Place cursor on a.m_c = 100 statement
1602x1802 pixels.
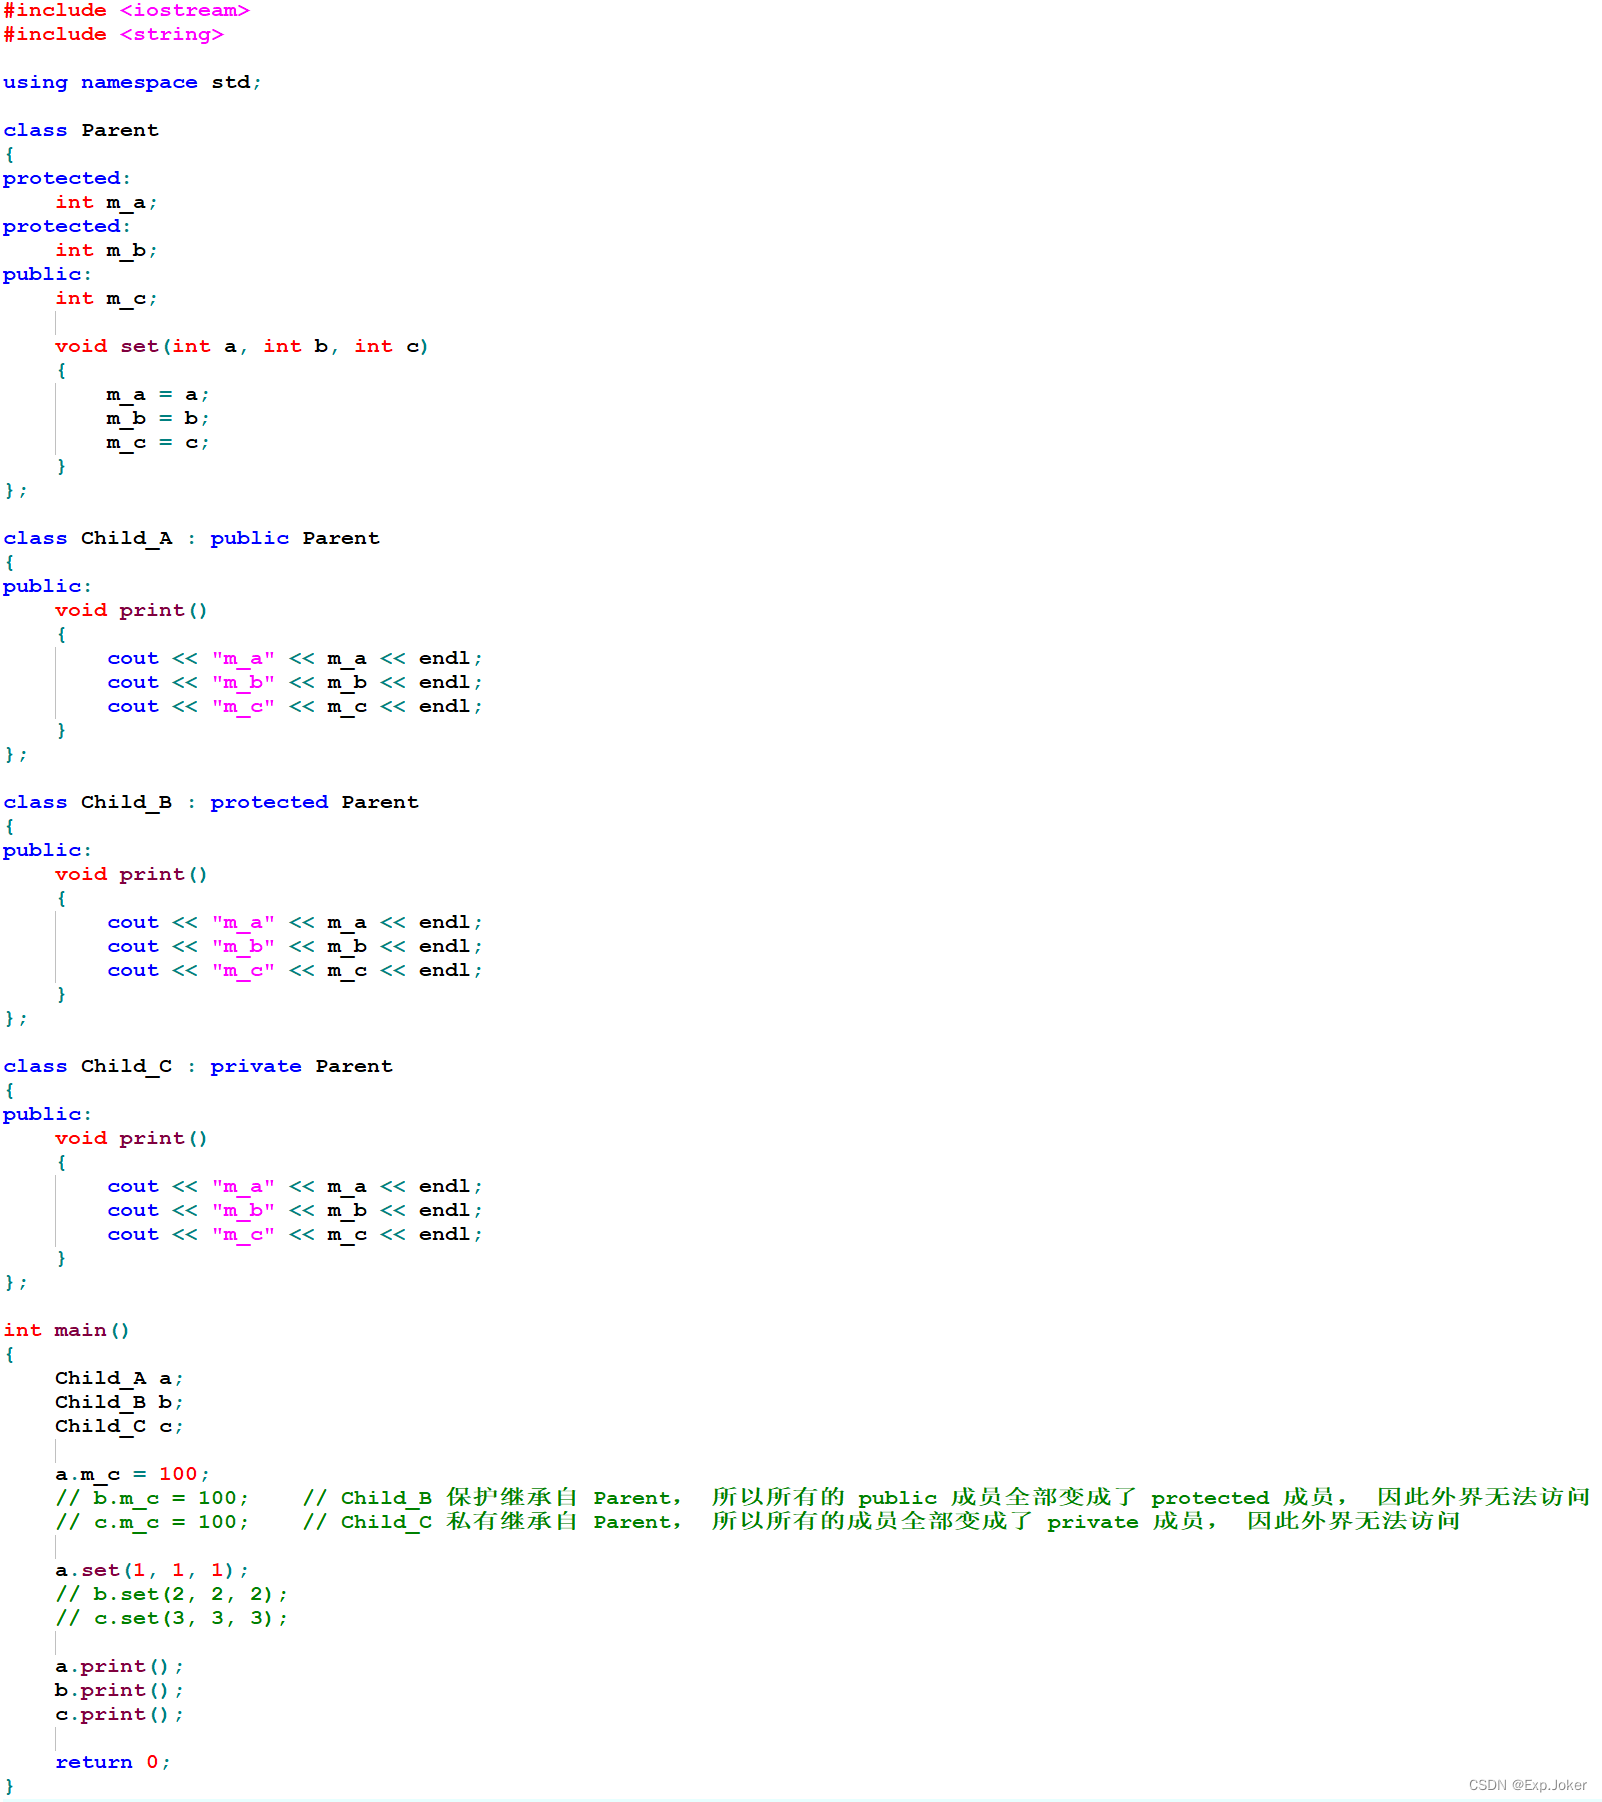pyautogui.click(x=132, y=1474)
